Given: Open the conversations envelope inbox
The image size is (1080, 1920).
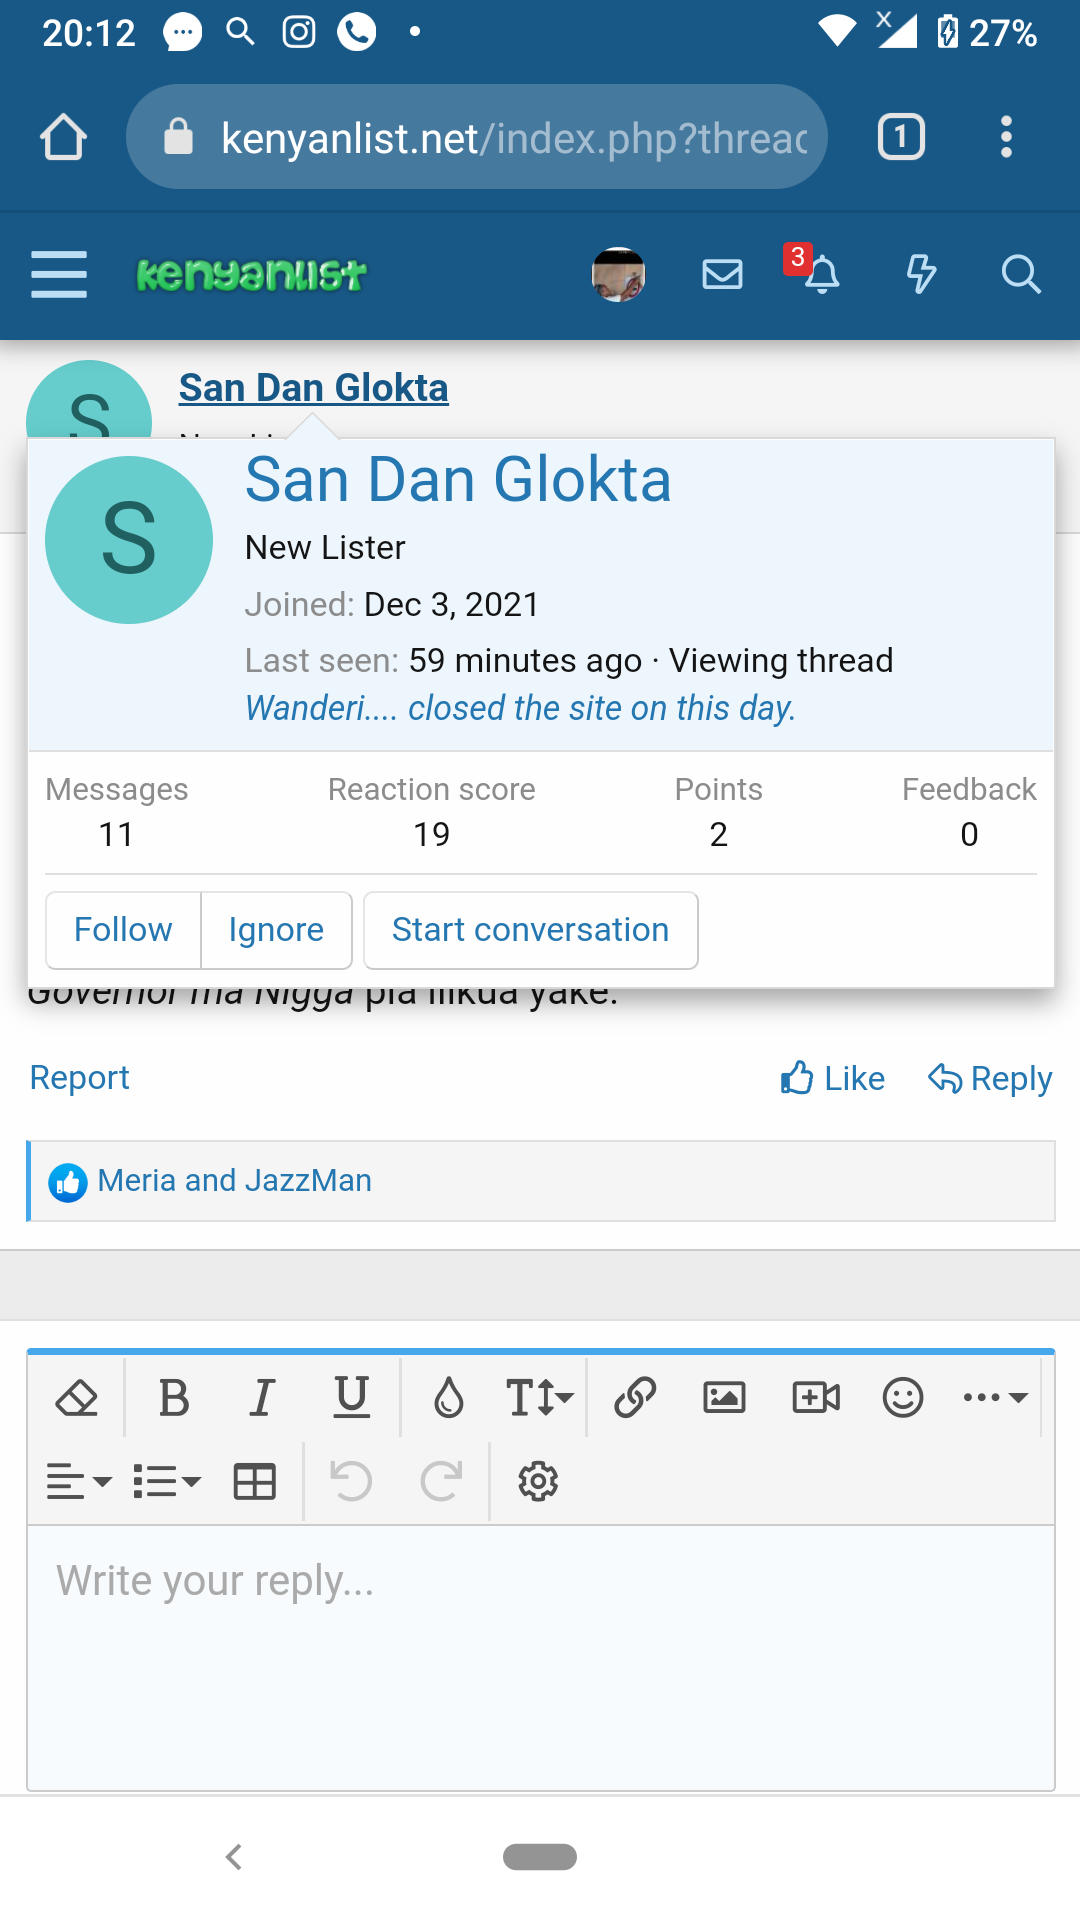Looking at the screenshot, I should (722, 274).
